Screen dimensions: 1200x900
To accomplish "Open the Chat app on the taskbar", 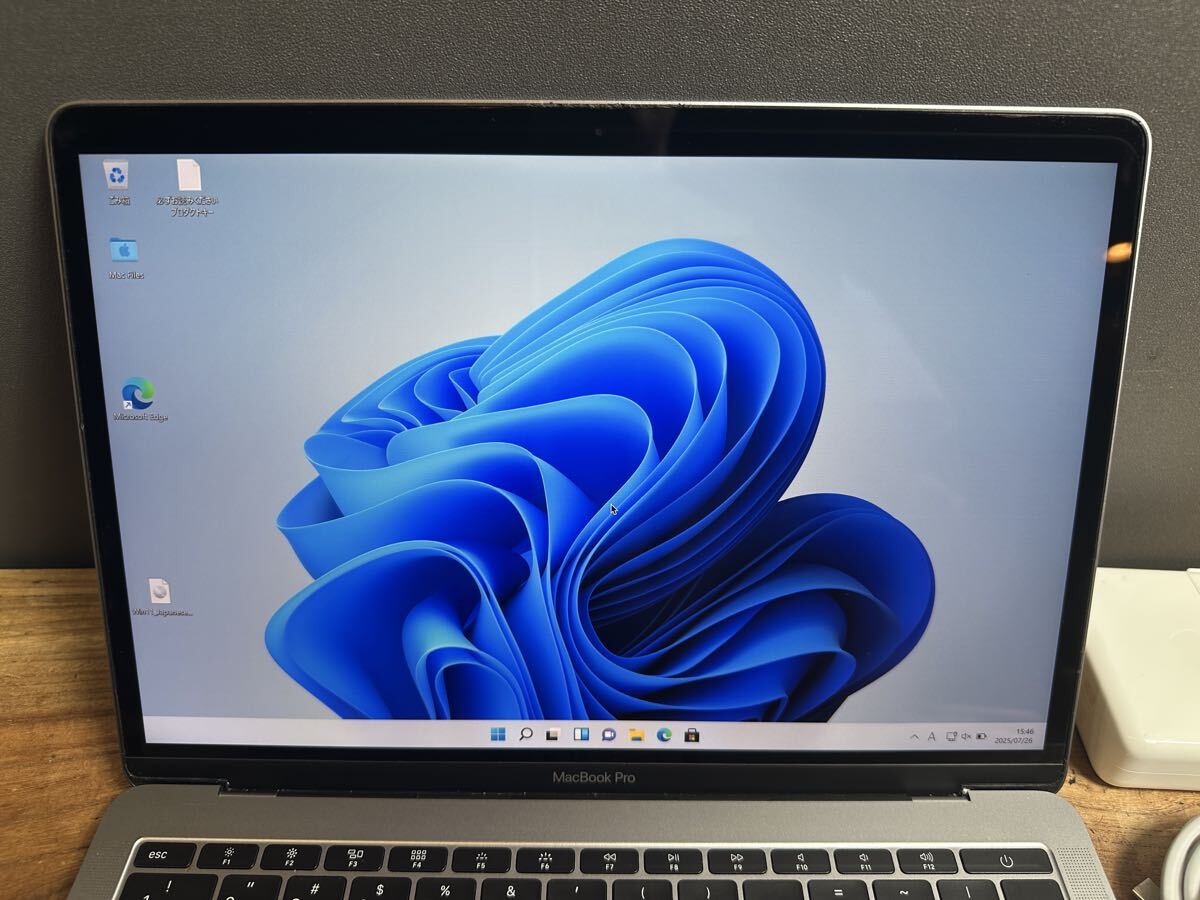I will [608, 735].
